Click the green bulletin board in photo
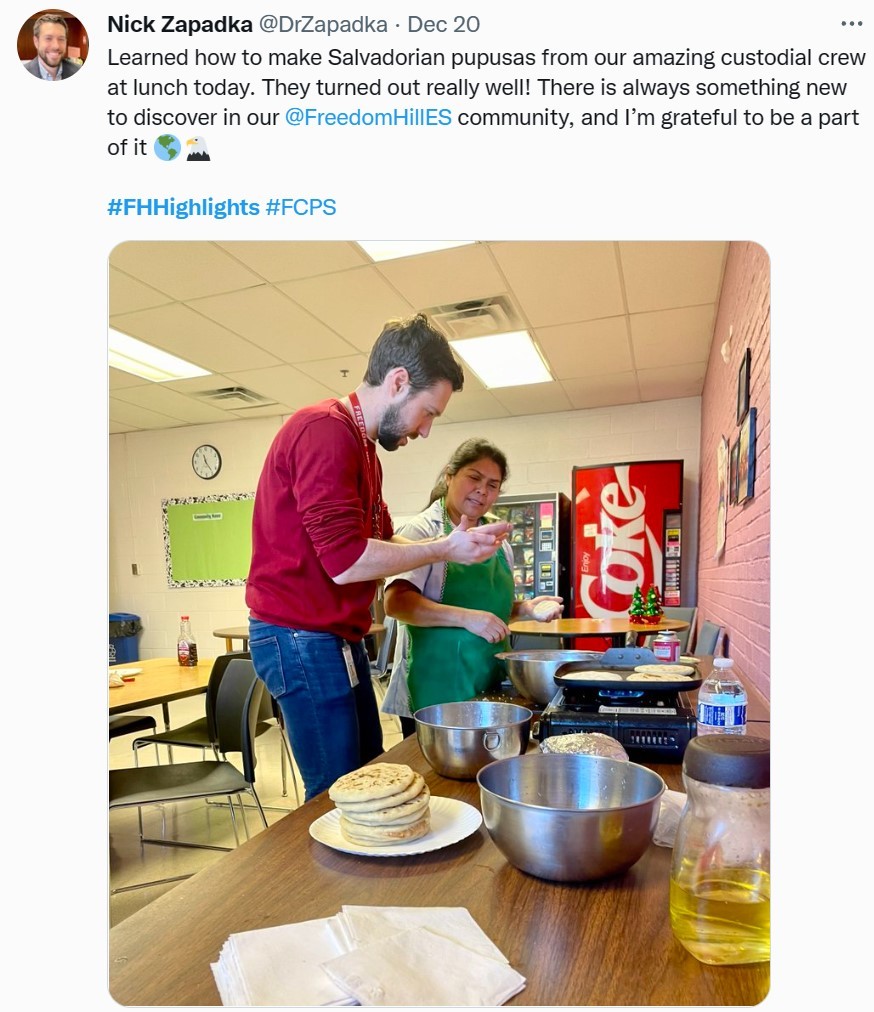This screenshot has width=874, height=1012. [208, 540]
